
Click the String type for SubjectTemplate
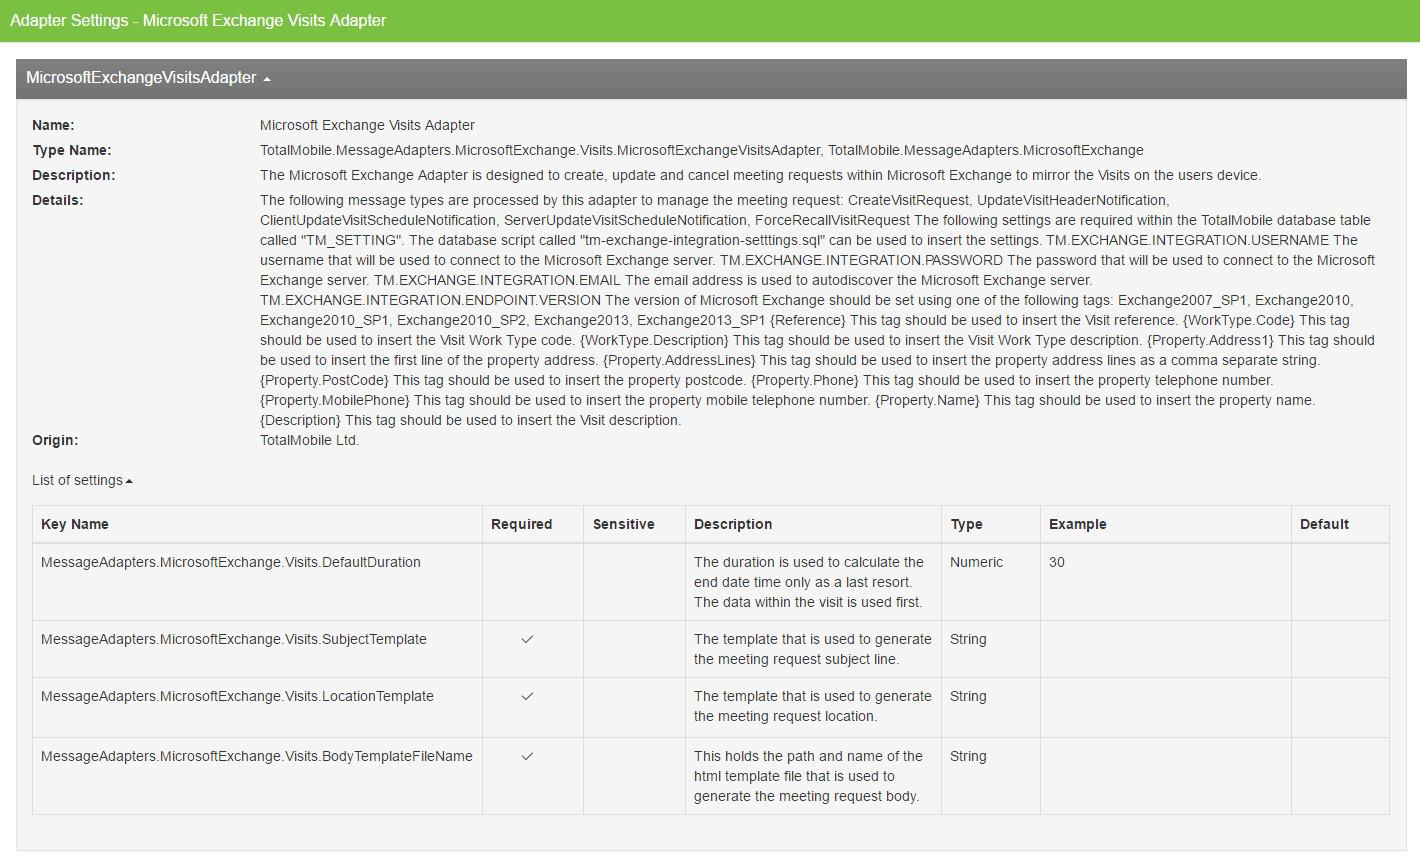click(x=968, y=639)
